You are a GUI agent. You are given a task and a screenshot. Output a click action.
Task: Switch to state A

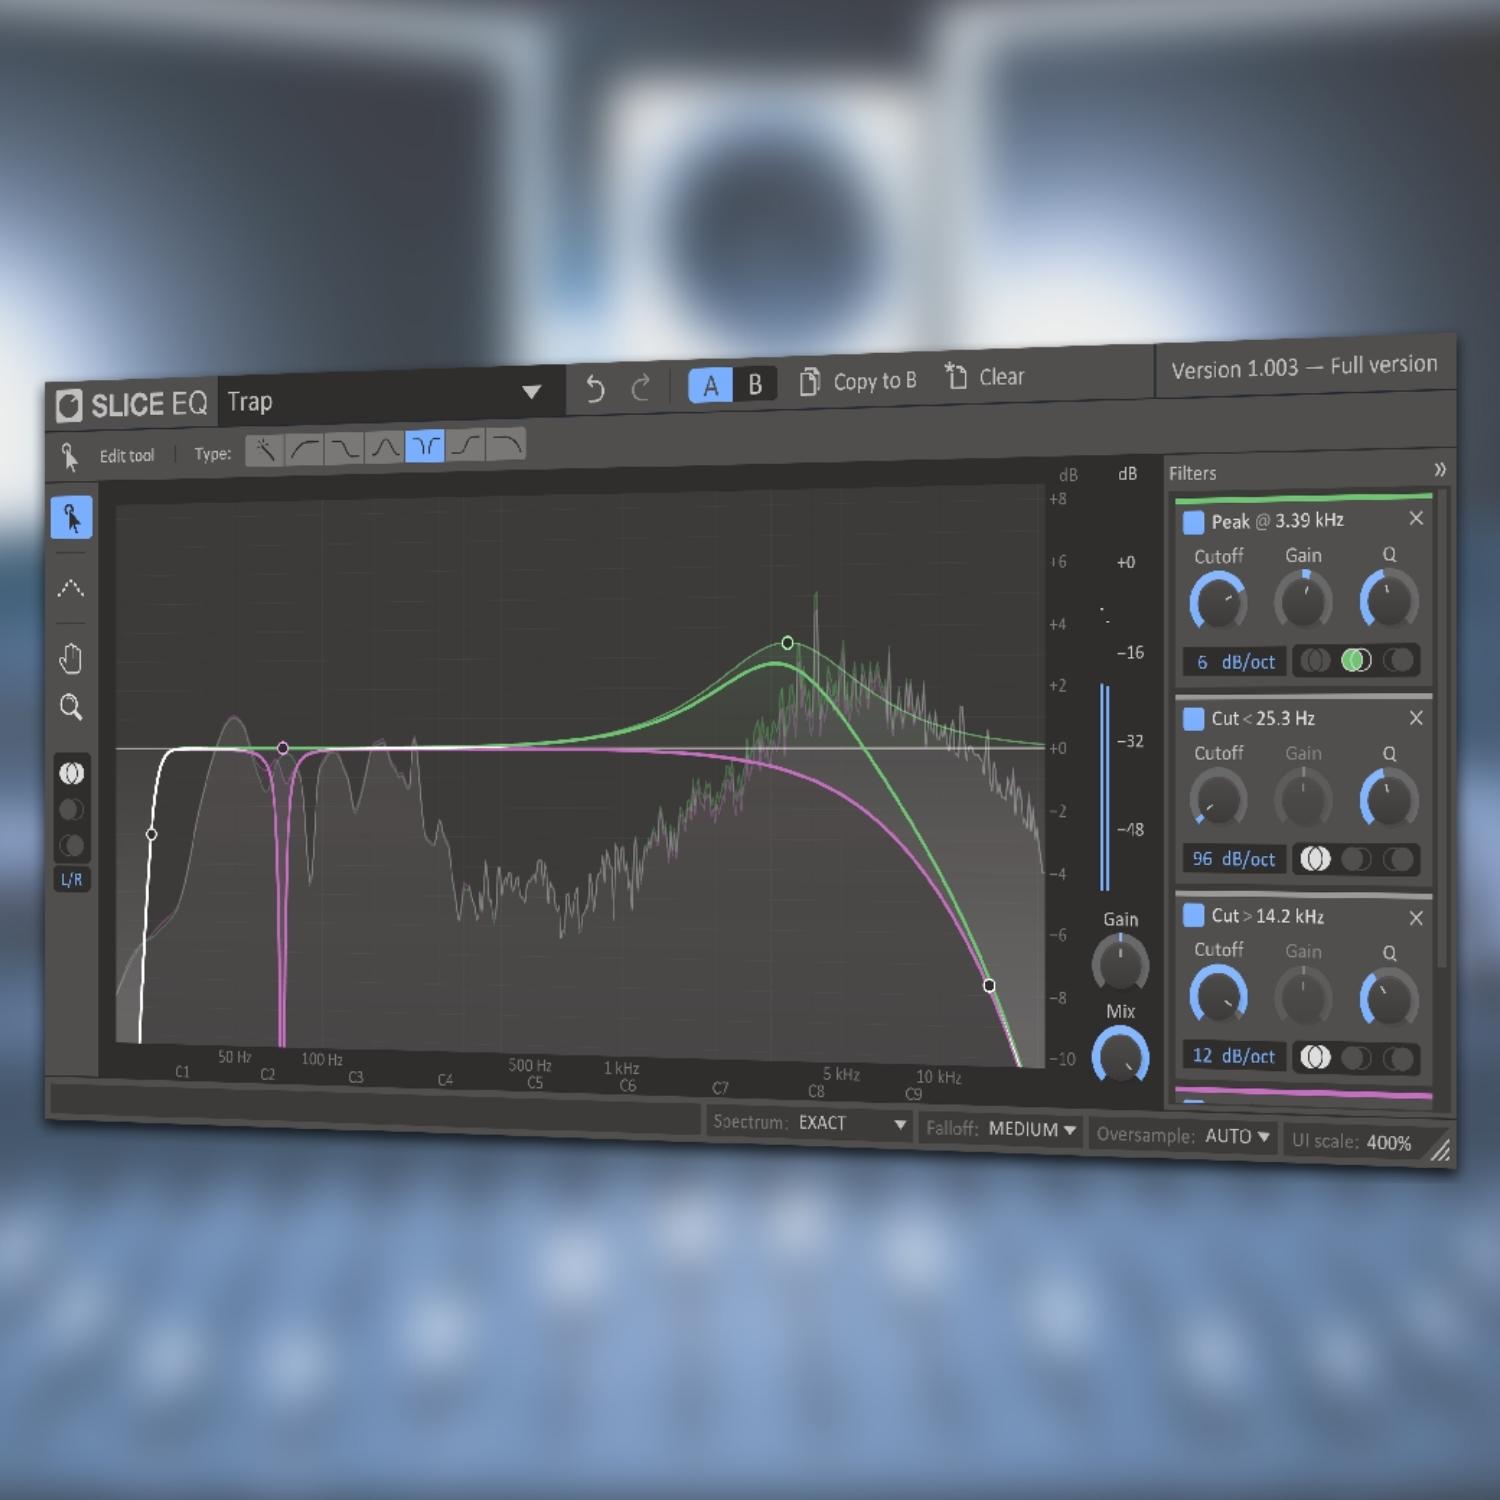(x=710, y=386)
